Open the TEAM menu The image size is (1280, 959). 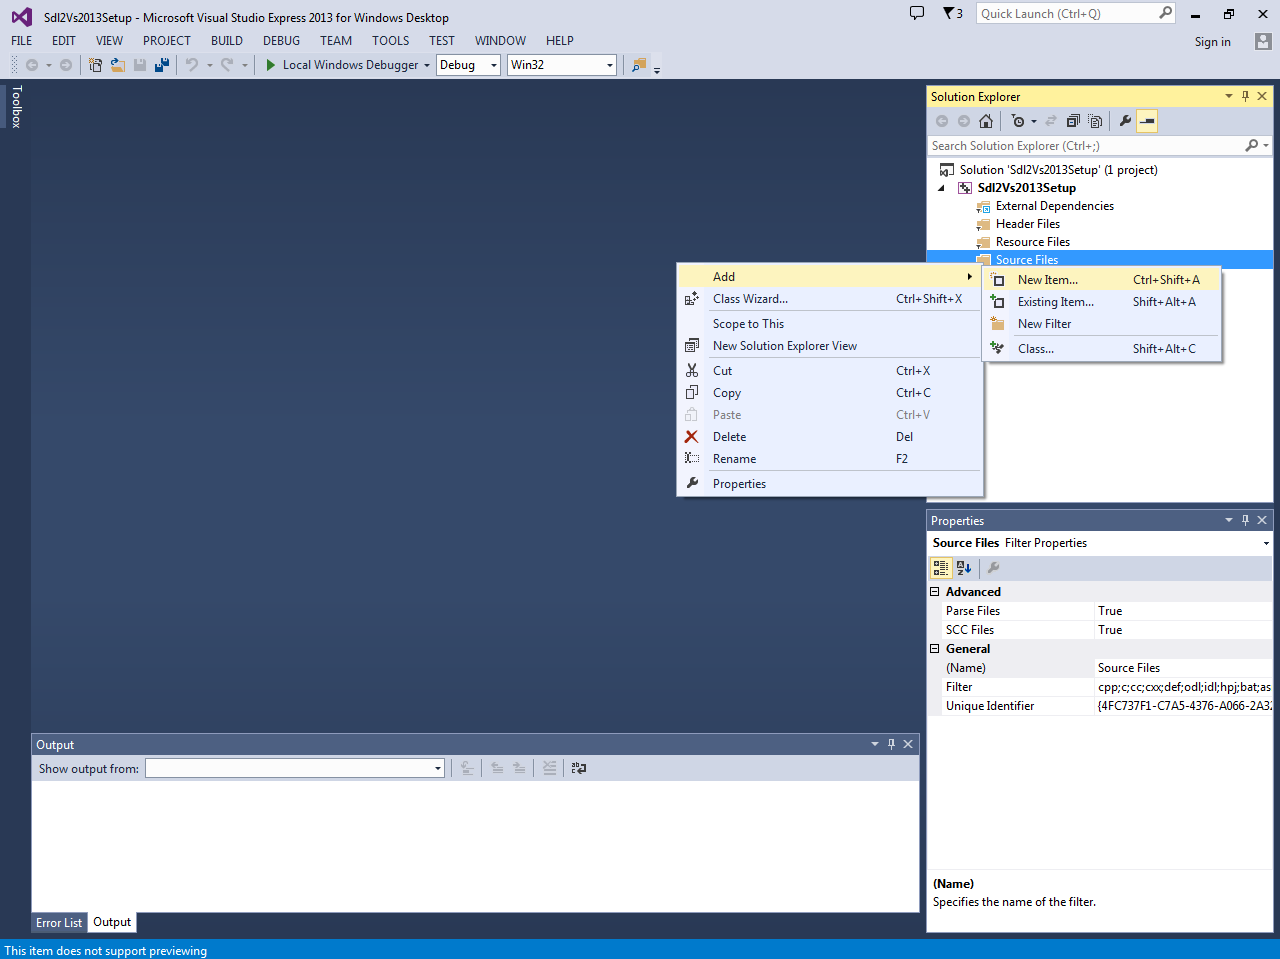pyautogui.click(x=335, y=41)
